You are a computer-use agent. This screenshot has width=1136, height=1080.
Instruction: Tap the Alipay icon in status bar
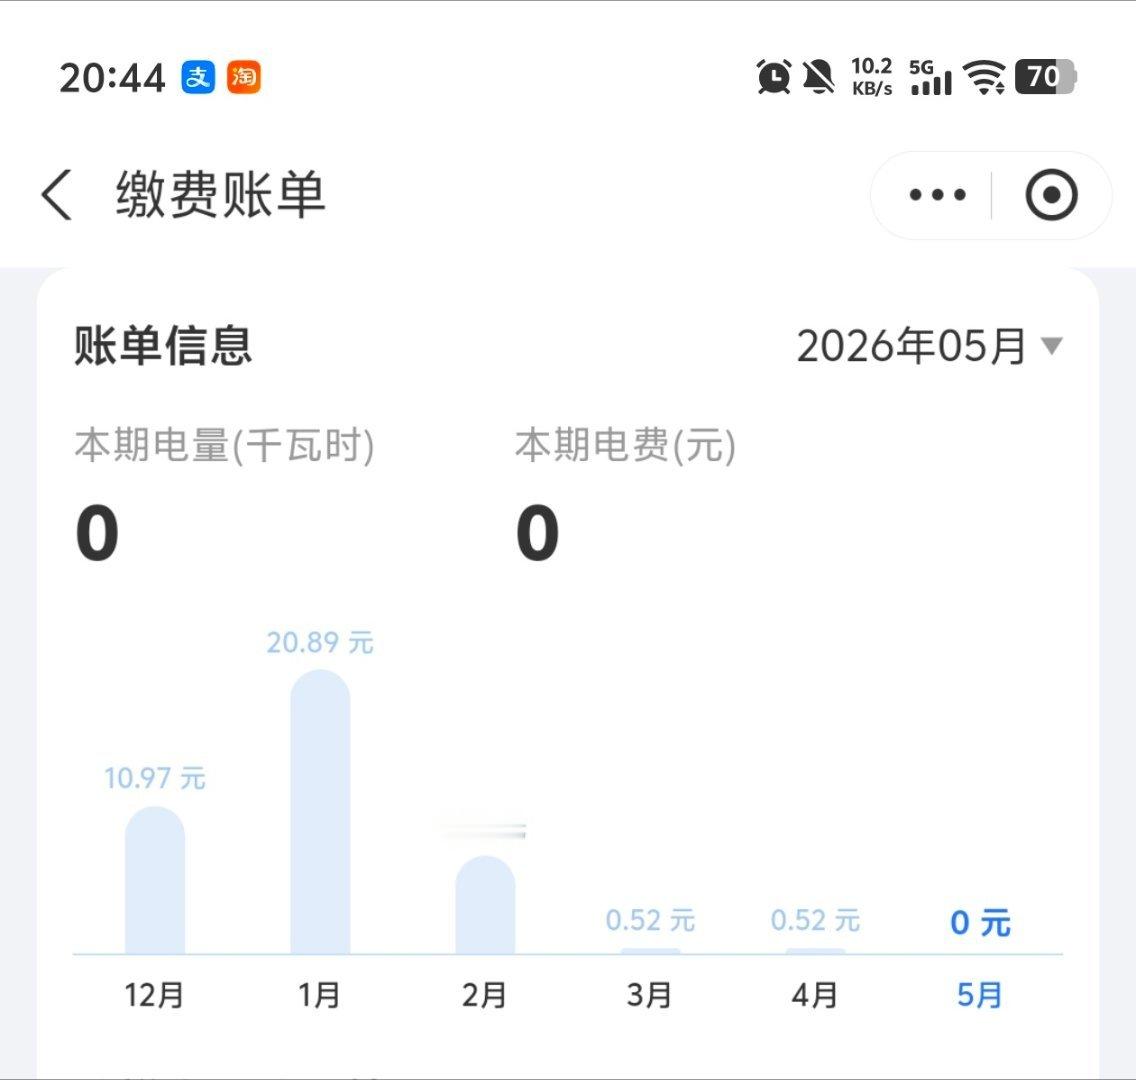click(x=198, y=77)
